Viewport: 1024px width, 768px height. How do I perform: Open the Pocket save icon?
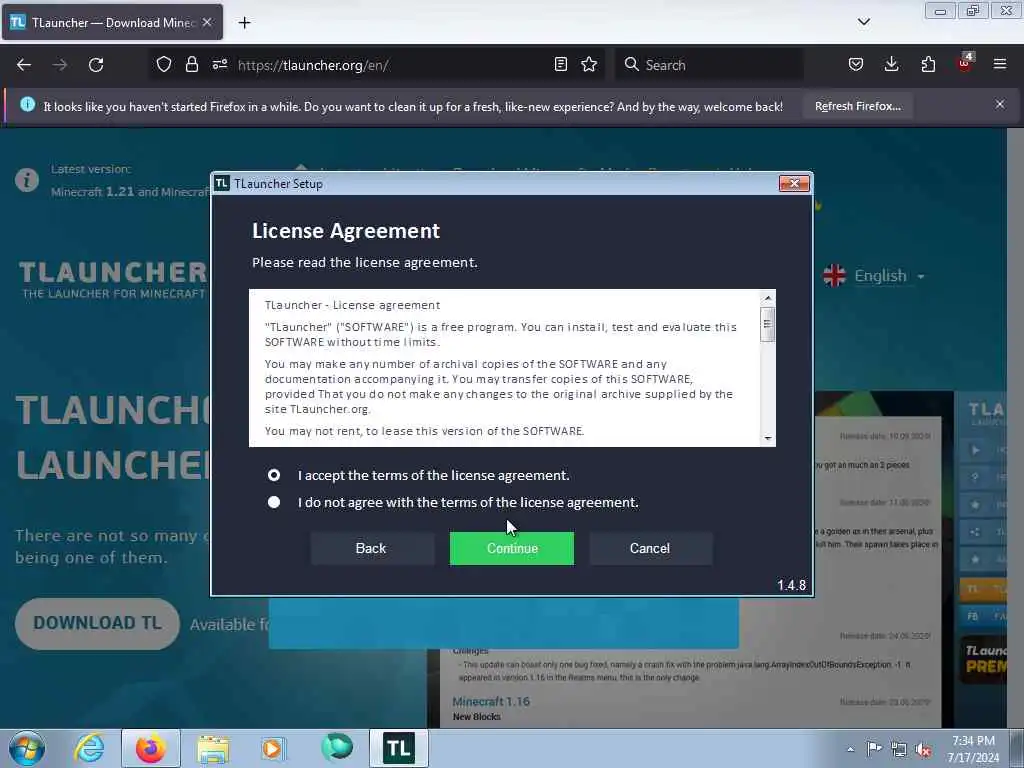856,64
